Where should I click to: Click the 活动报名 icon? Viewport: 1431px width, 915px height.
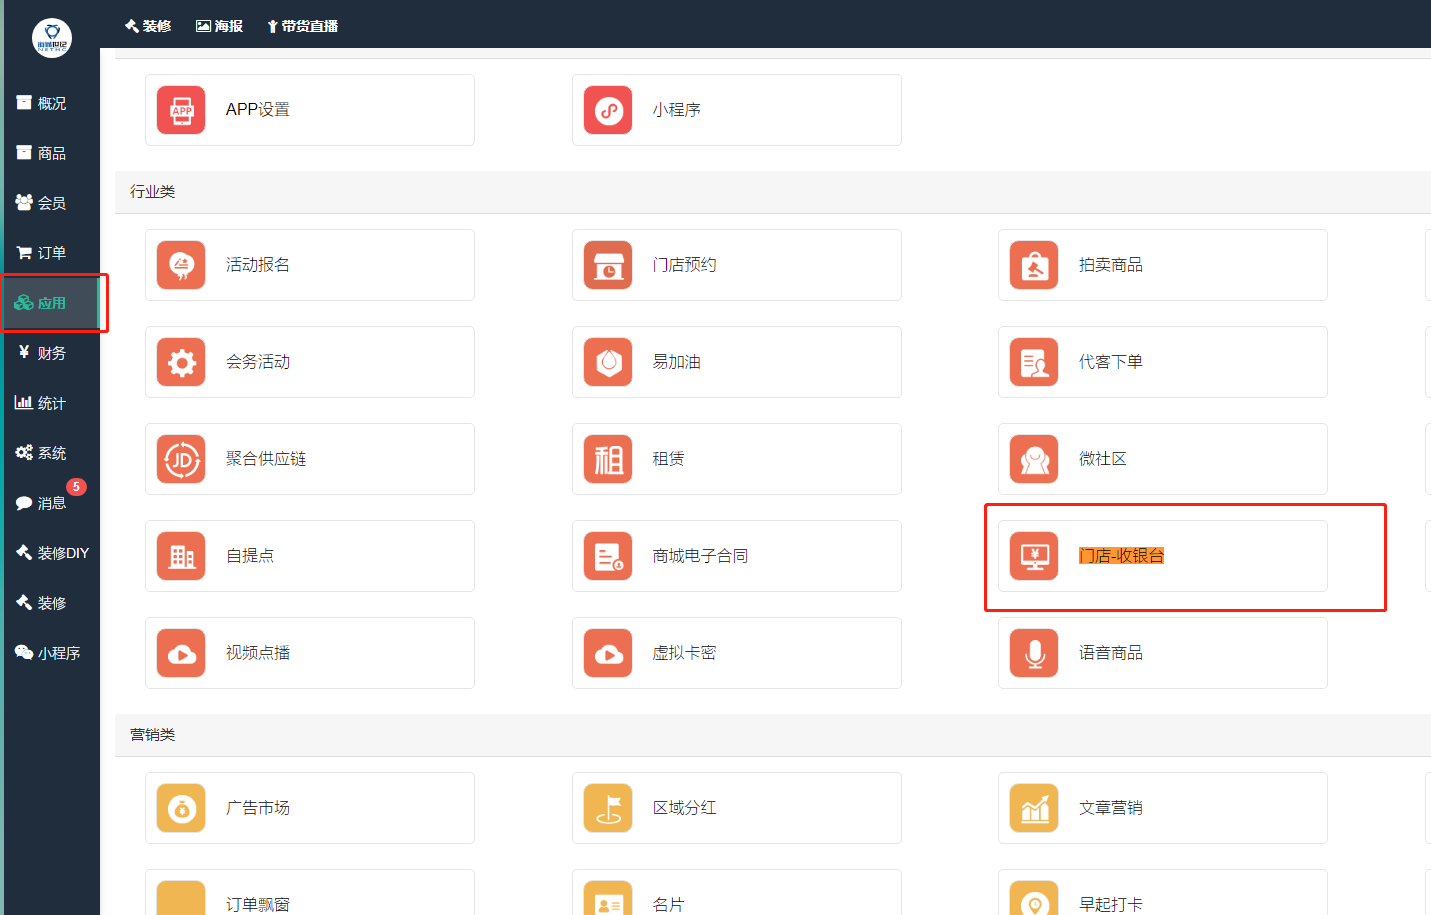[181, 265]
